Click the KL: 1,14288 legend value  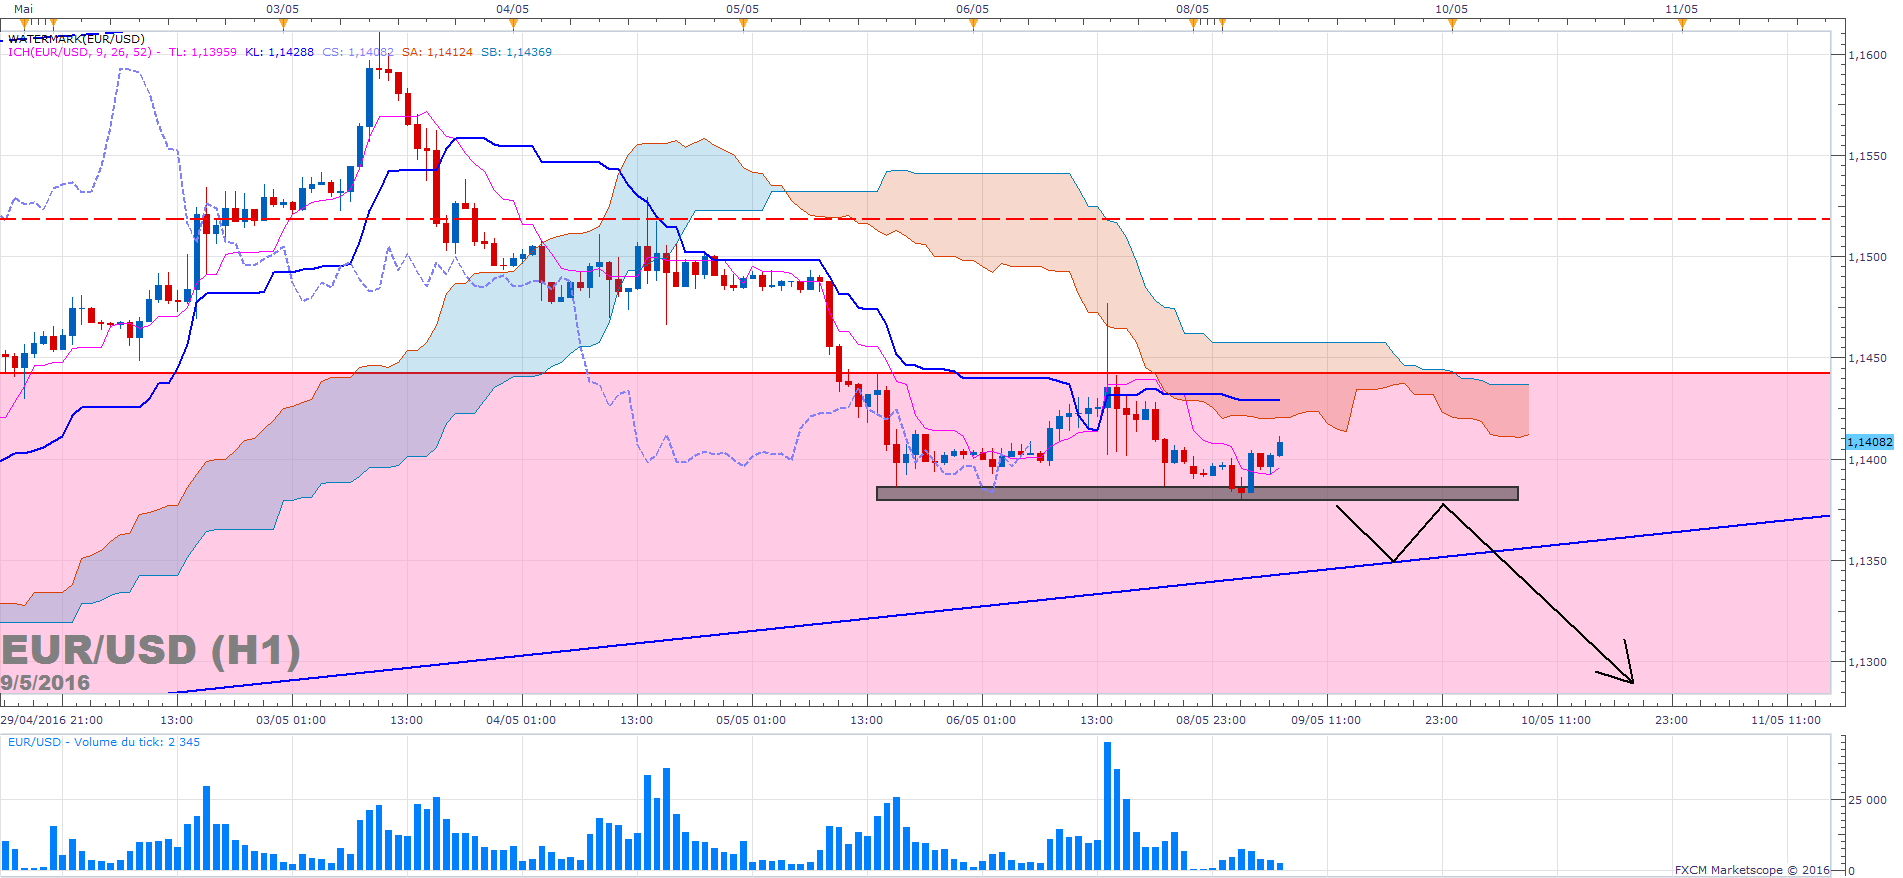point(279,52)
